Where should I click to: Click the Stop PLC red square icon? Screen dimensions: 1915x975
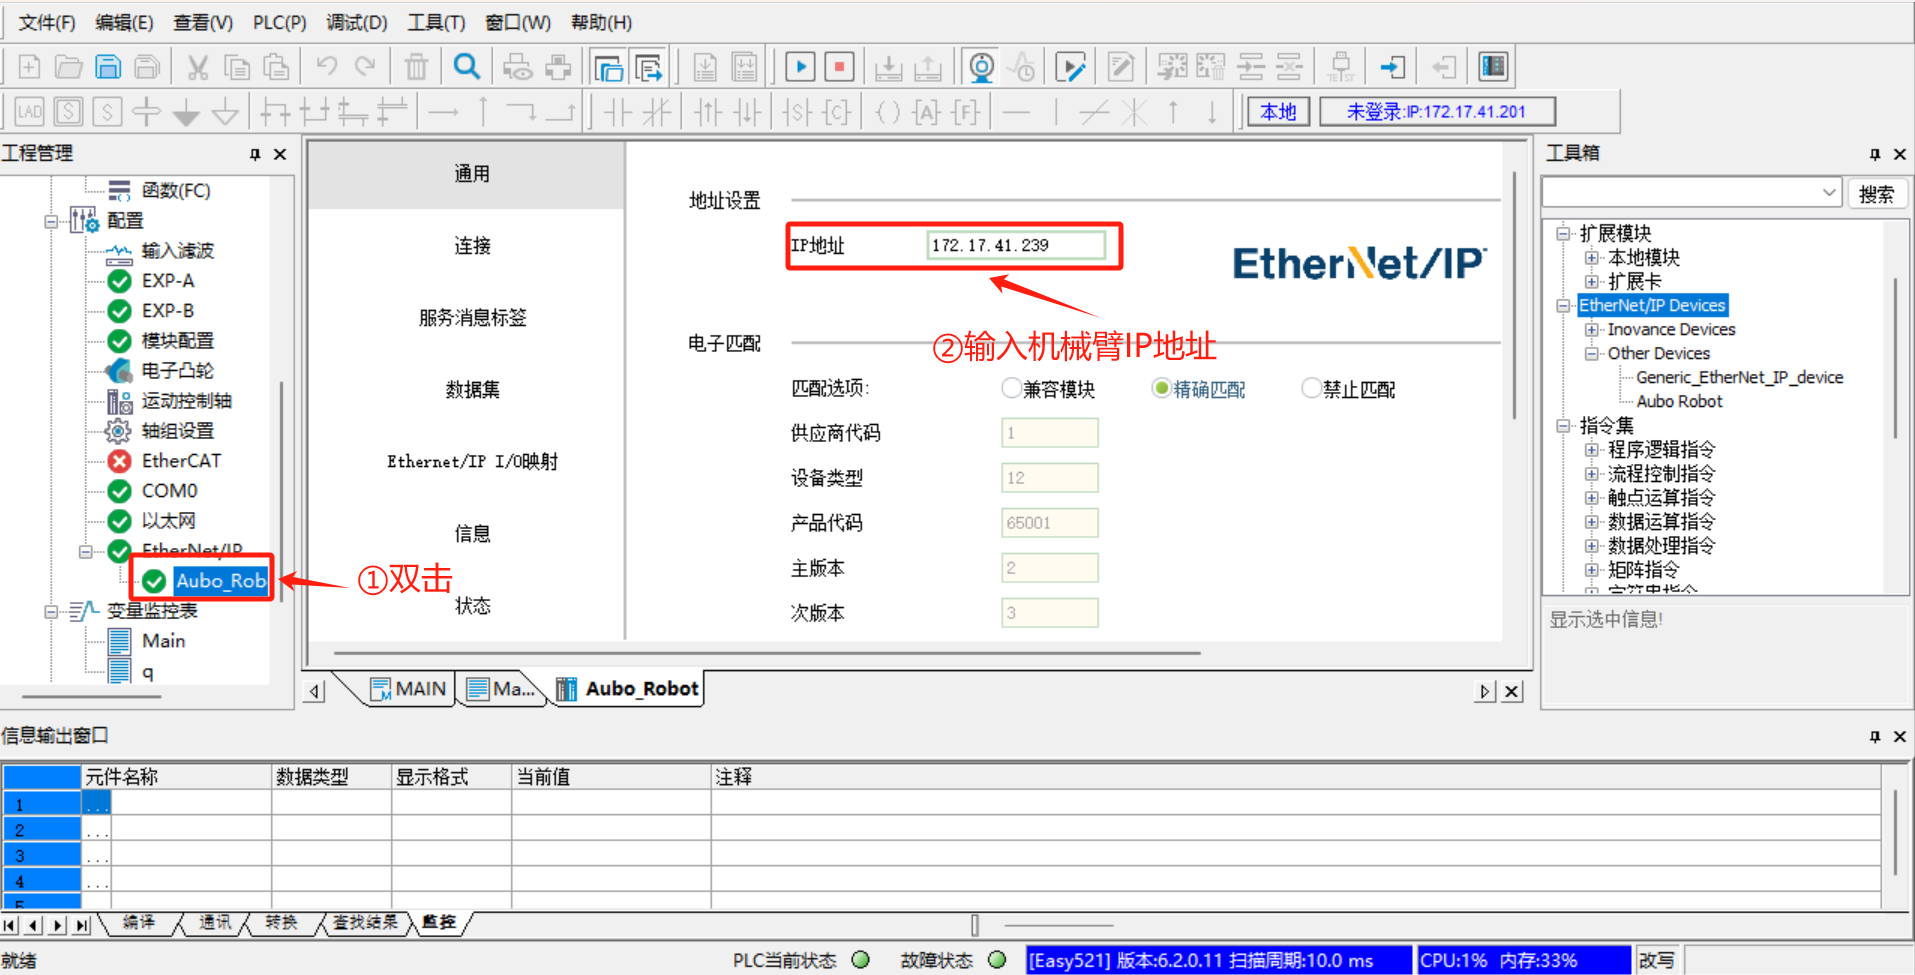coord(839,67)
